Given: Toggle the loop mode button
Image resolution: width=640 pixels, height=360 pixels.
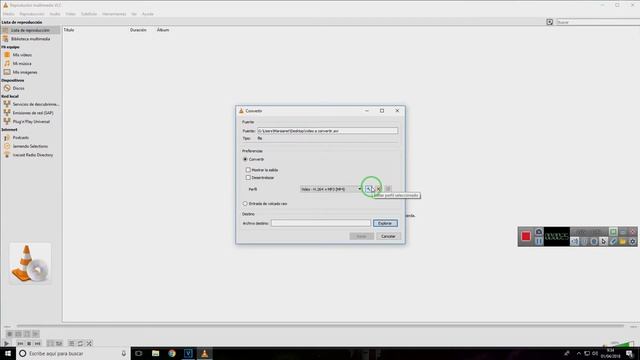Looking at the screenshot, I should (x=80, y=344).
